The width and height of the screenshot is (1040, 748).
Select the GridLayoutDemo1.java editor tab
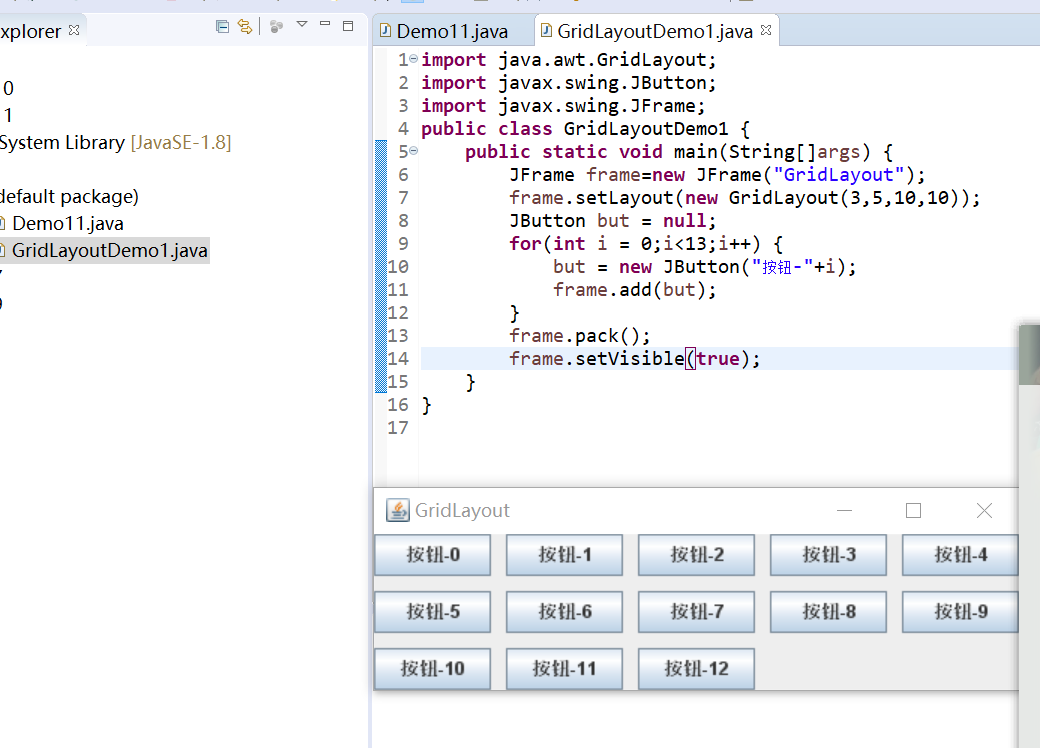click(653, 32)
